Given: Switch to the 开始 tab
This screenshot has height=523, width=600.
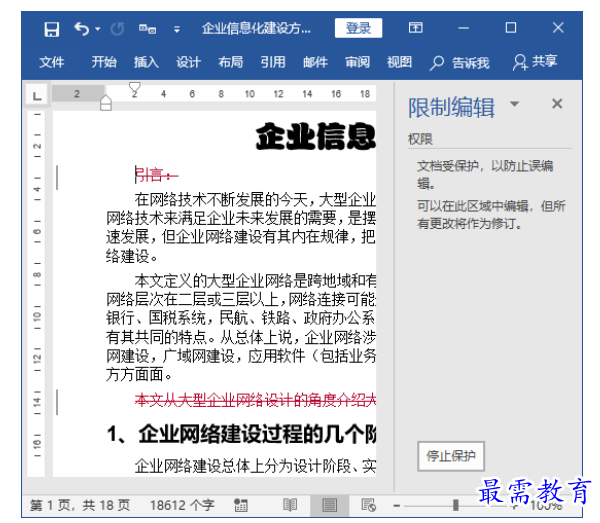Looking at the screenshot, I should [x=104, y=62].
